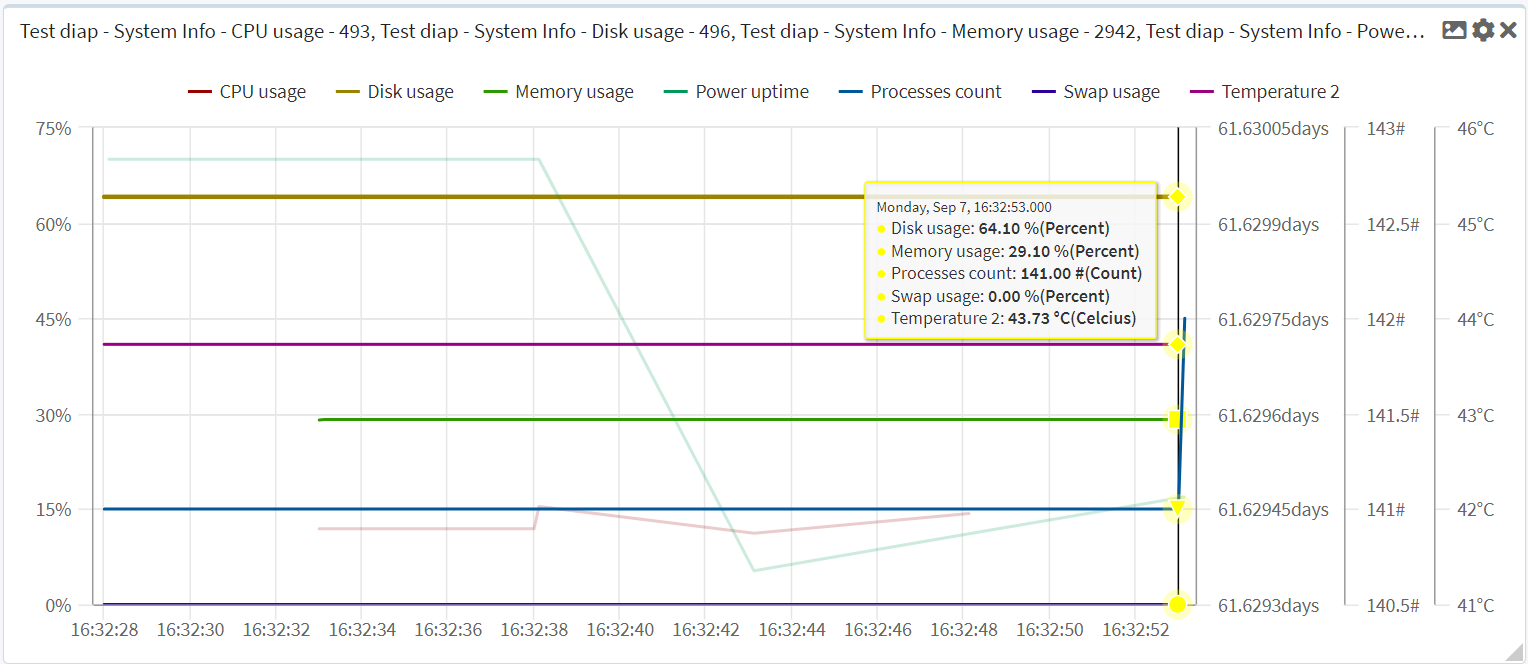The height and width of the screenshot is (664, 1528).
Task: Click the Disk usage olive legend line
Action: 348,92
